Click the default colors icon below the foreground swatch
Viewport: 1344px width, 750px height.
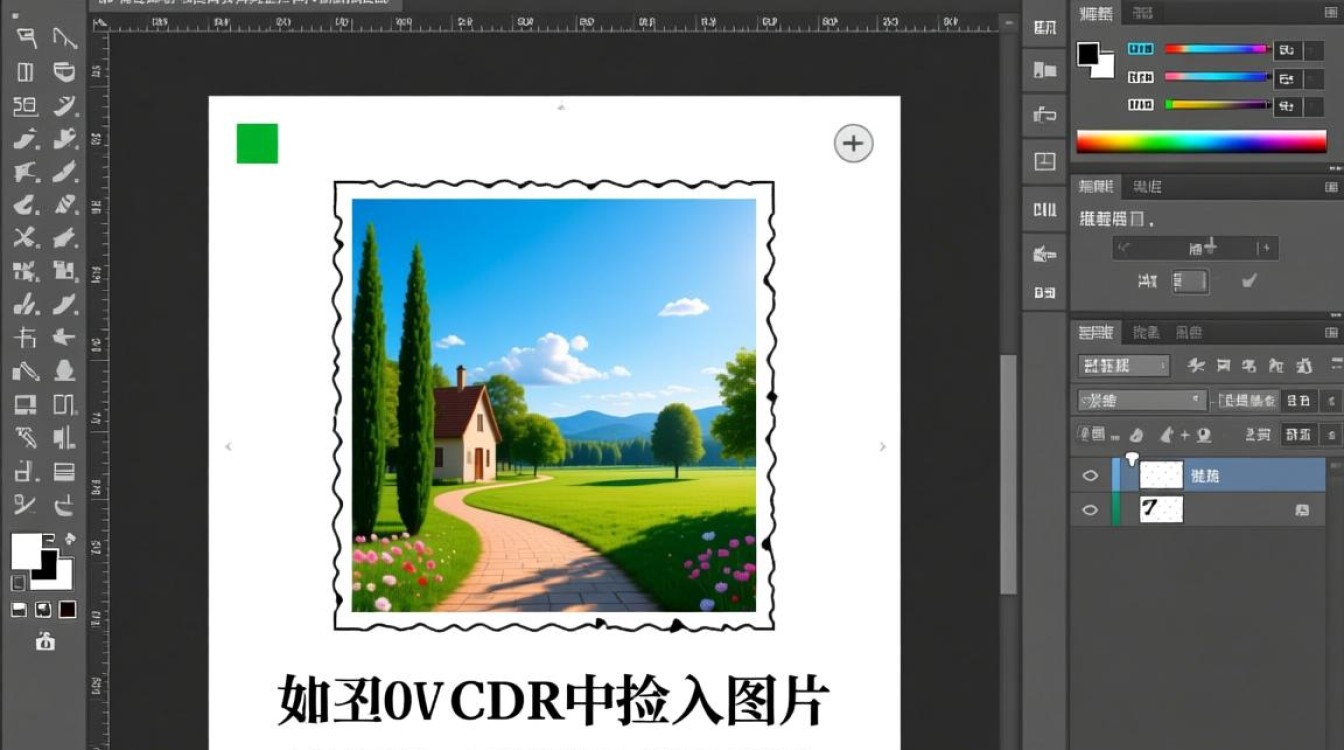click(18, 582)
